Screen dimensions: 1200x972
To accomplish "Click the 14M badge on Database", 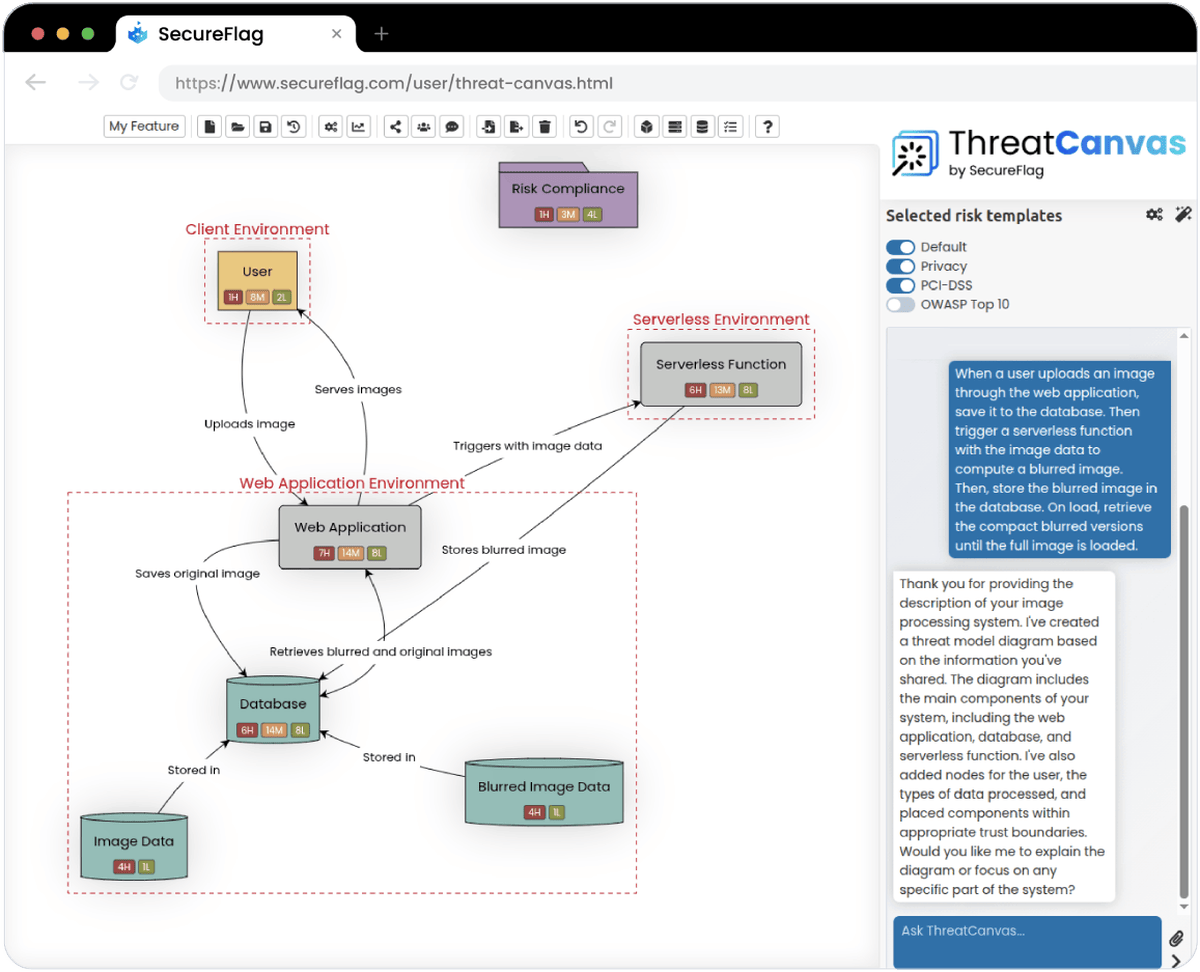I will [274, 730].
